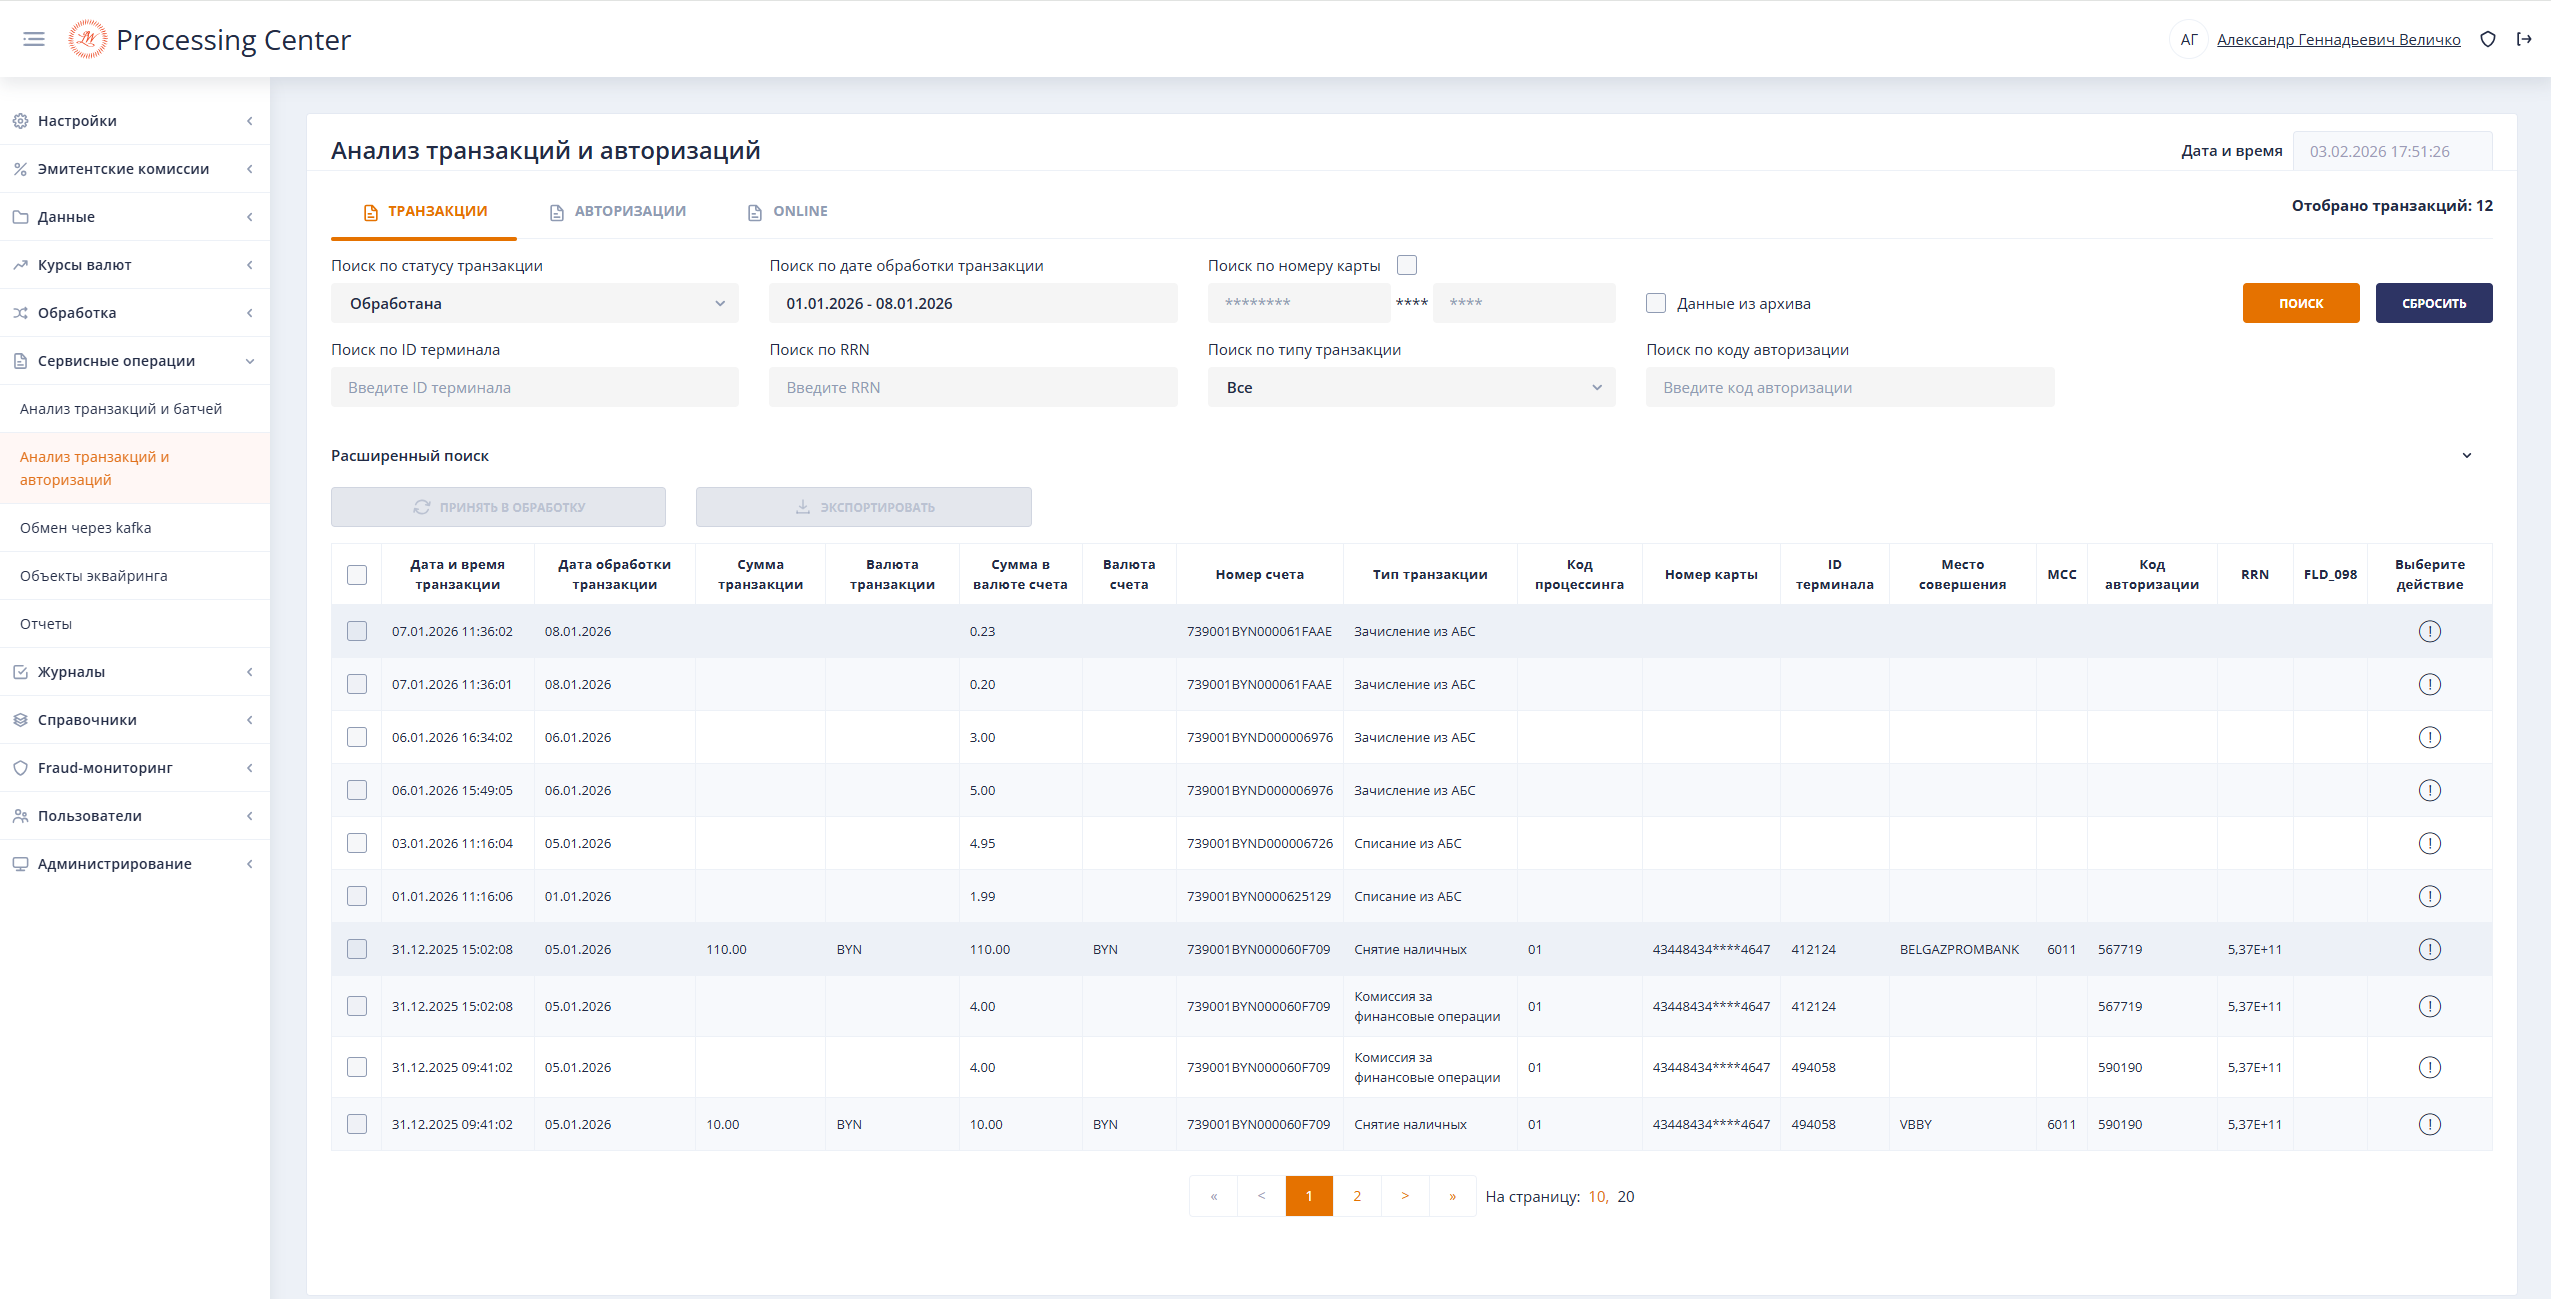
Task: Open the transaction status dropdown Обработана
Action: (x=534, y=303)
